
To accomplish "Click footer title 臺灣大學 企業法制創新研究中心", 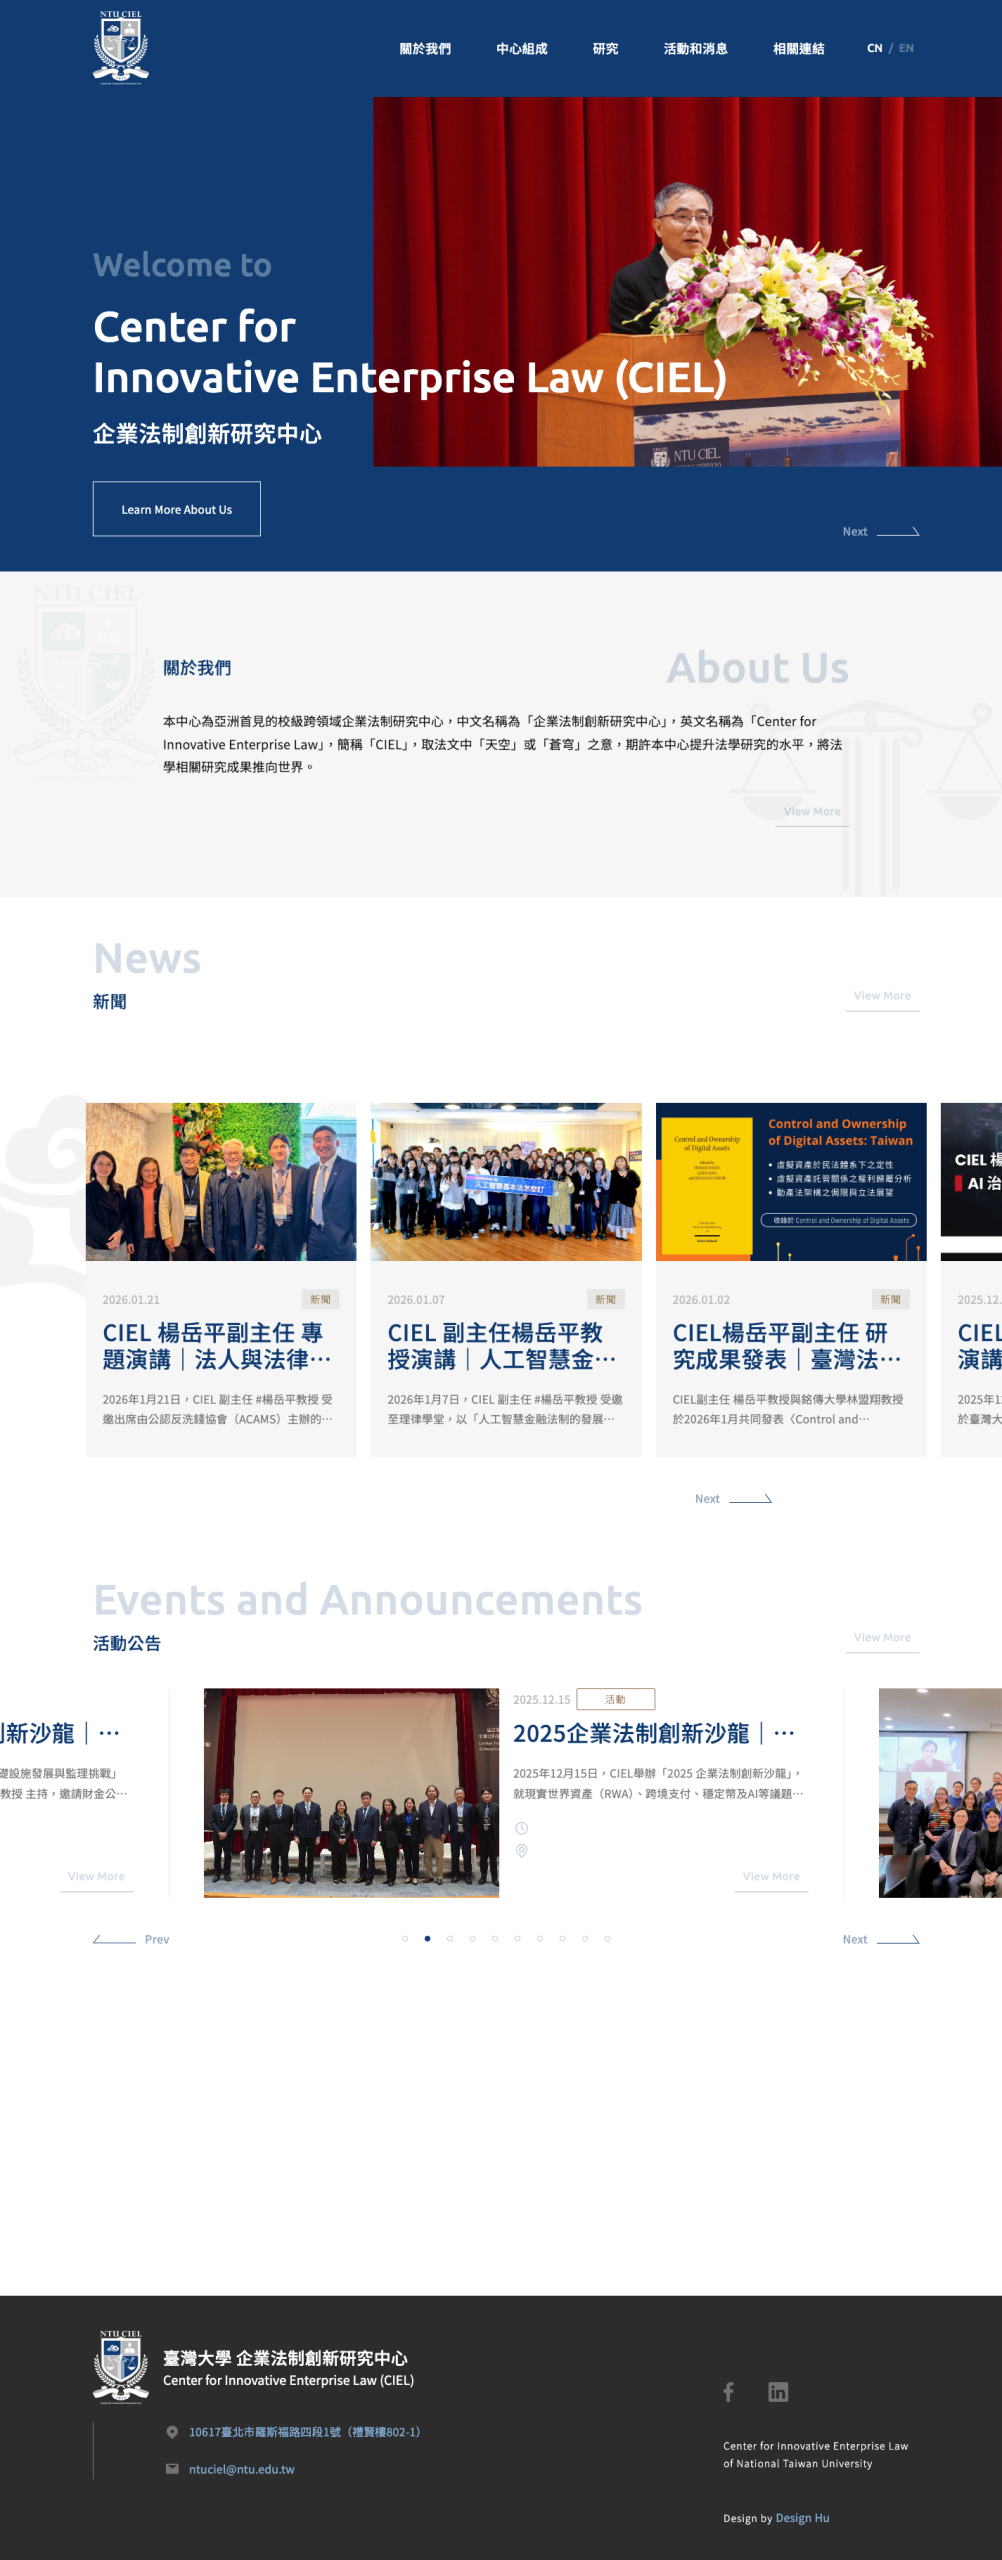I will pos(286,2358).
